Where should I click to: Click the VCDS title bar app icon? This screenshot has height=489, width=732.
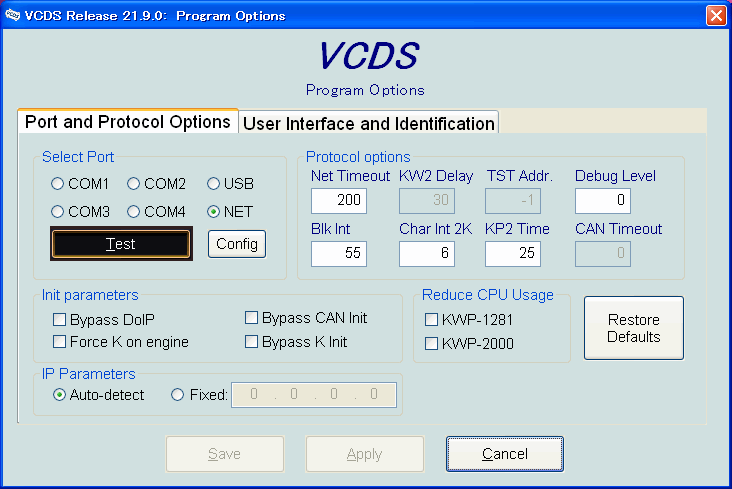13,15
